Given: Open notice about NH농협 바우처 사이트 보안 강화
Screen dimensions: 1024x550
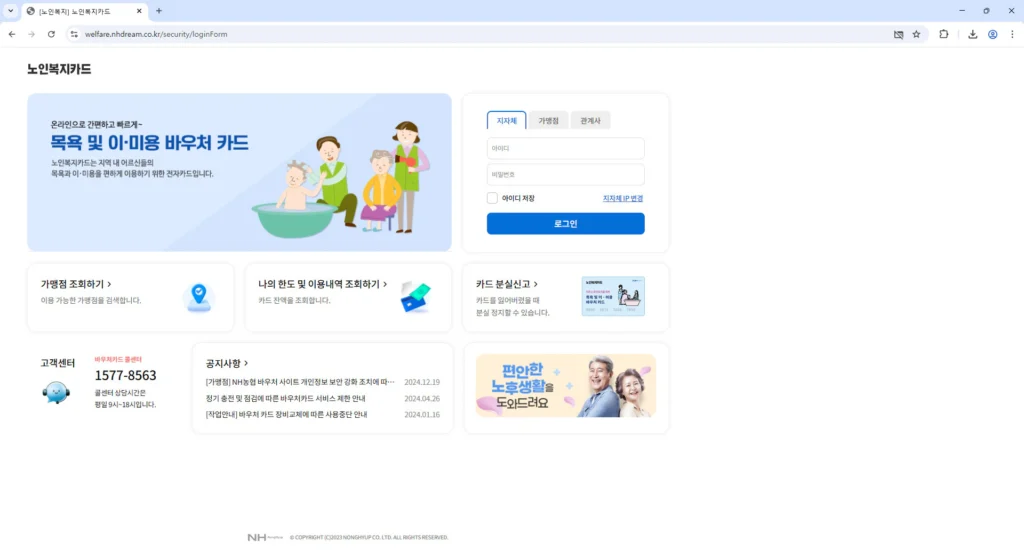Looking at the screenshot, I should [300, 381].
